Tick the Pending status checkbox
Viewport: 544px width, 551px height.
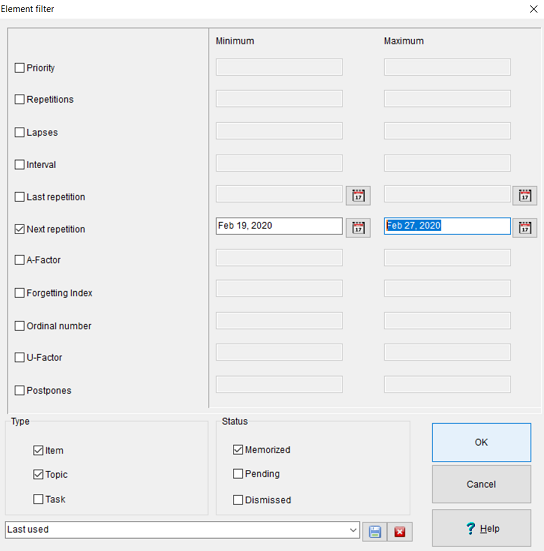tap(238, 474)
